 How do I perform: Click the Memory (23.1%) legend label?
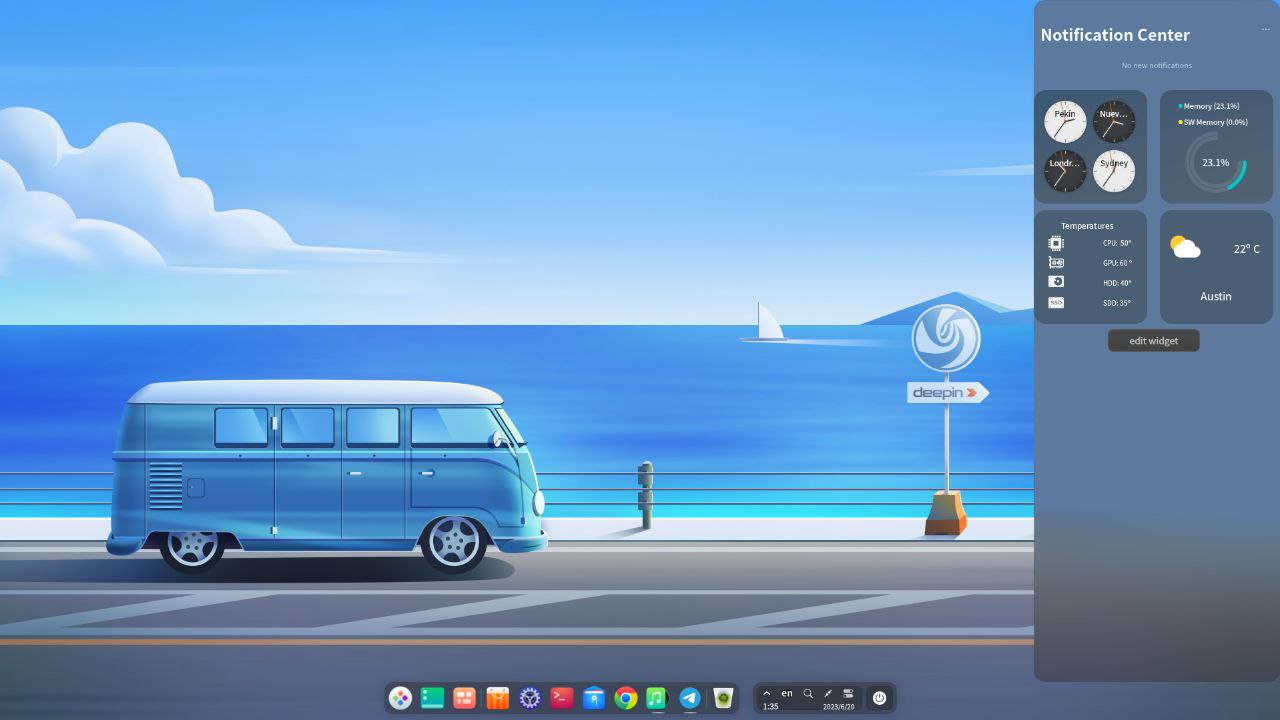1211,106
